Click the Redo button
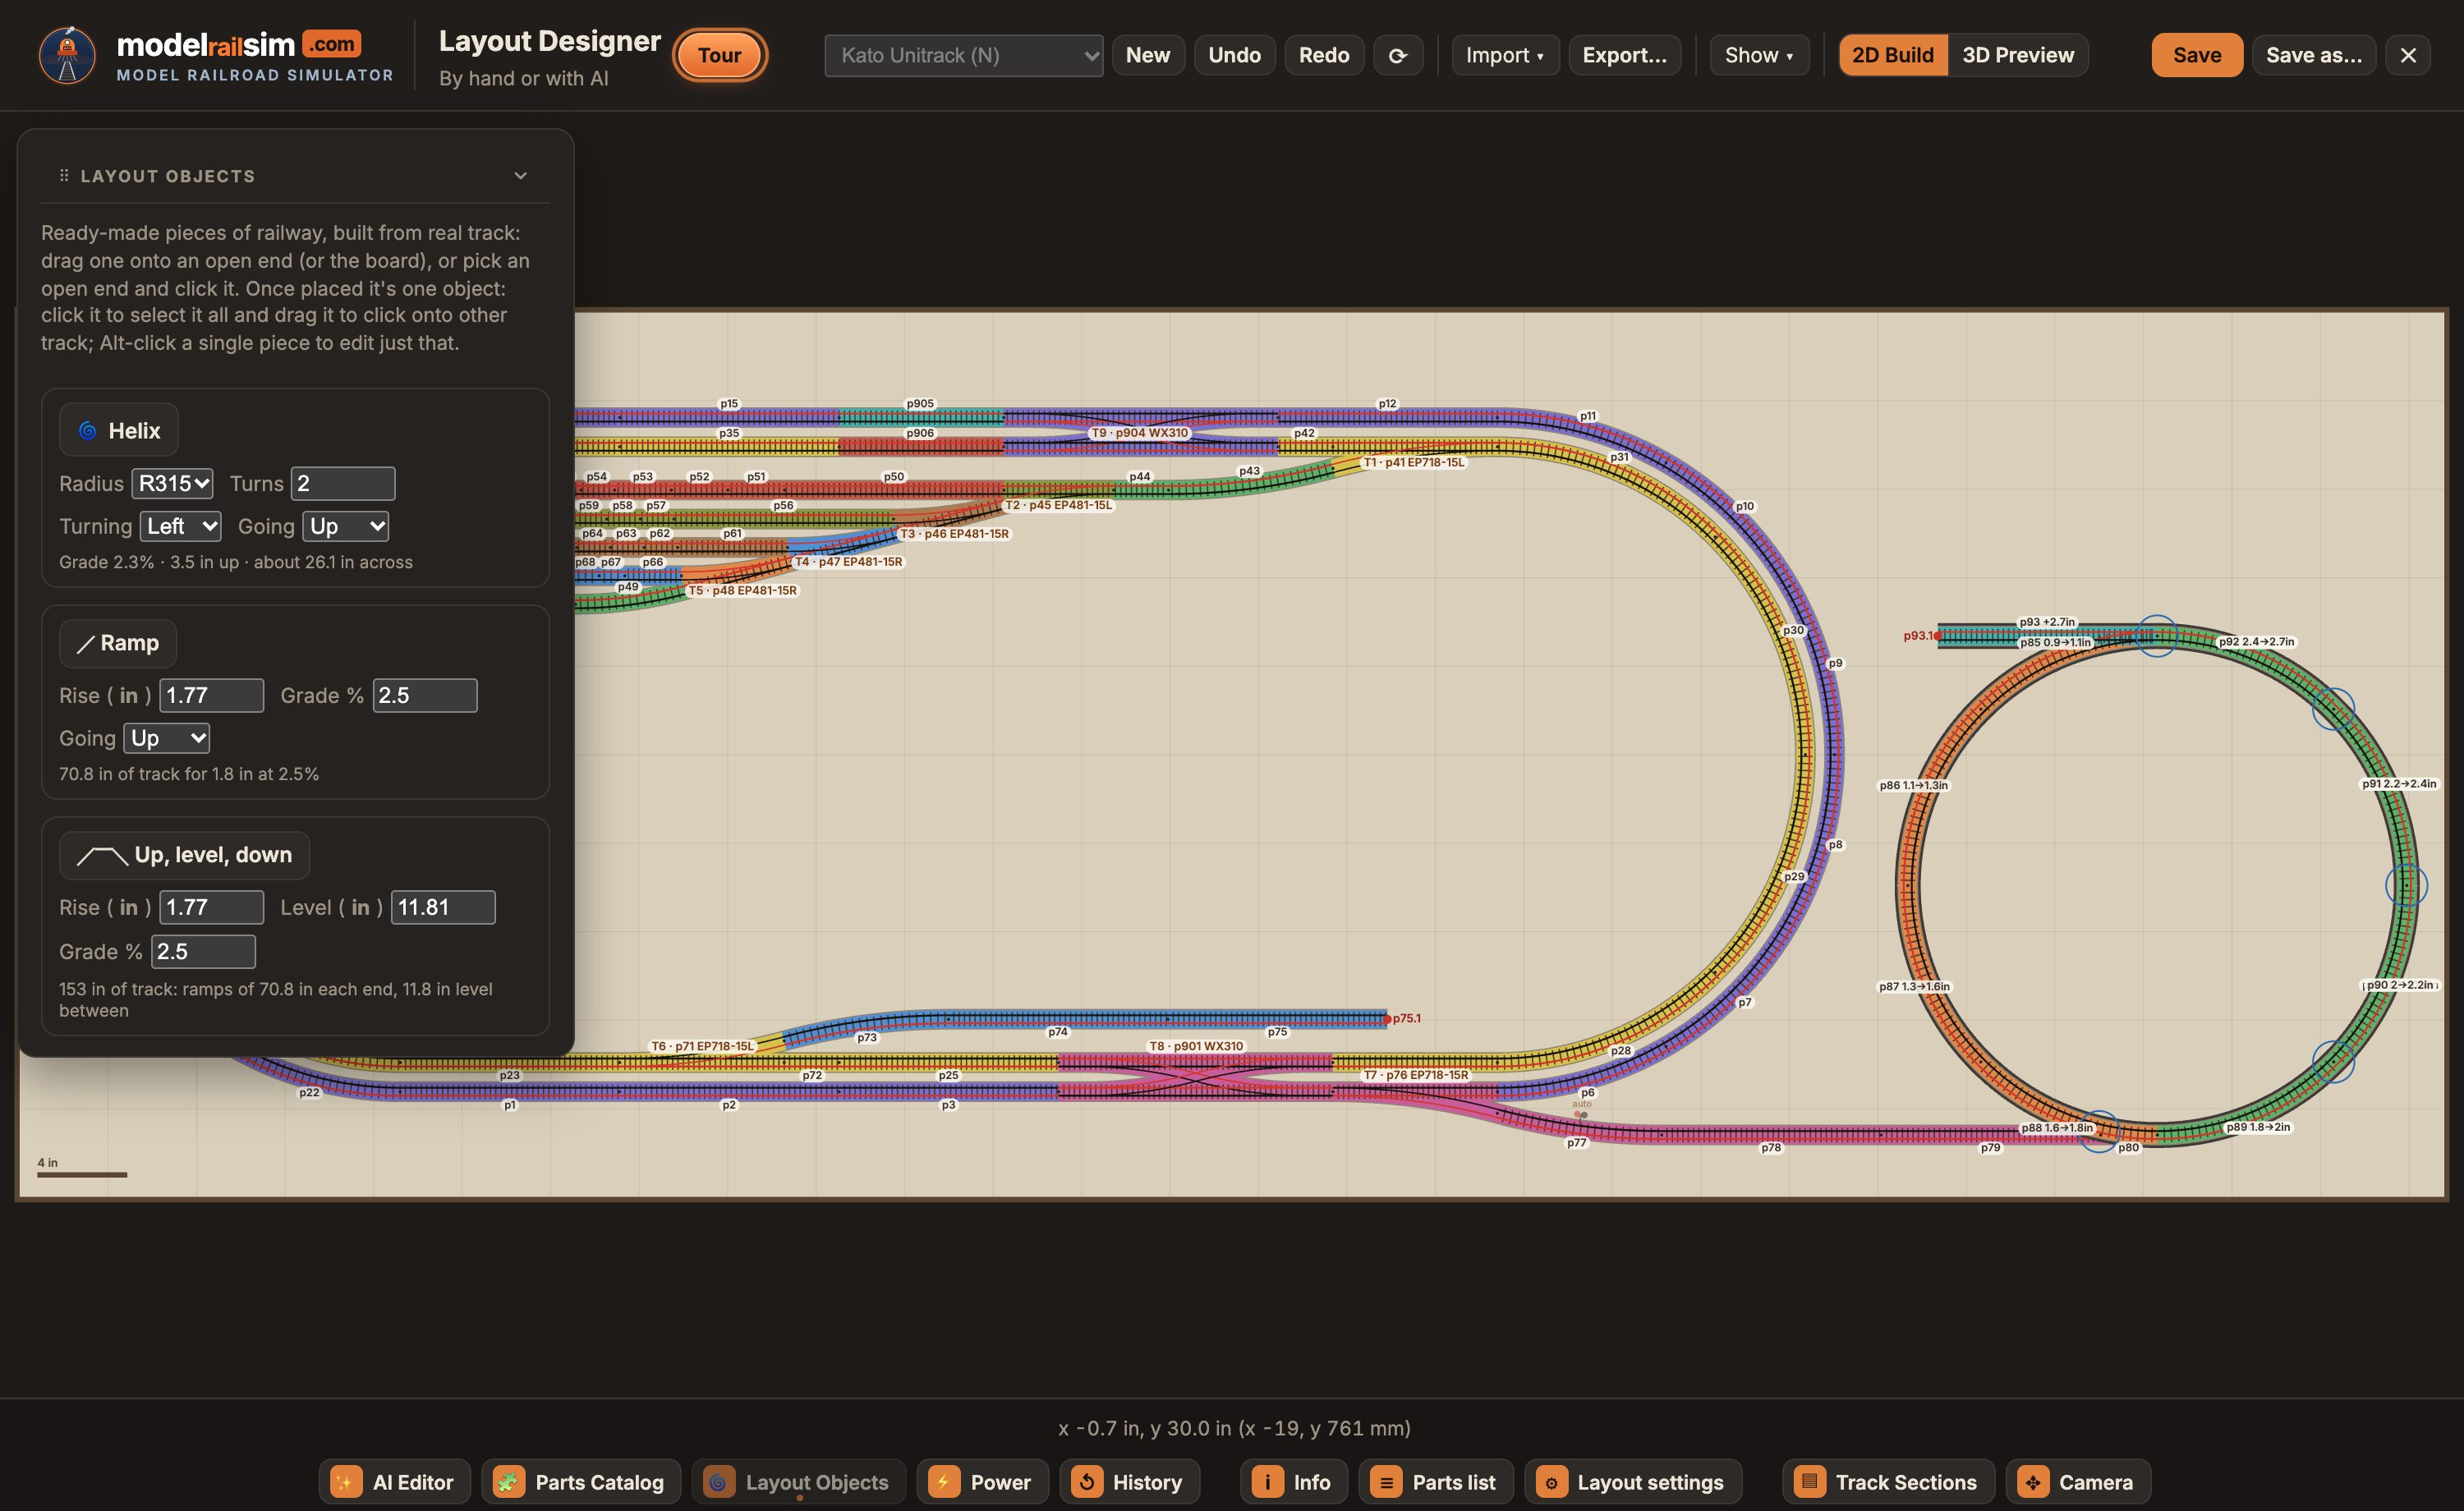This screenshot has height=1511, width=2464. (1324, 55)
